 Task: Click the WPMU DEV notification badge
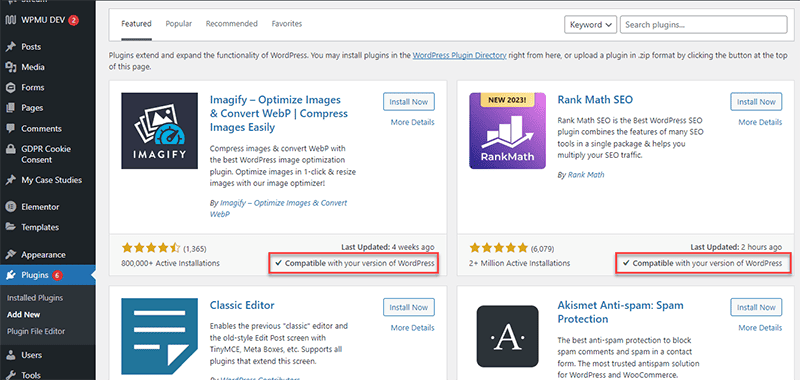pos(73,20)
